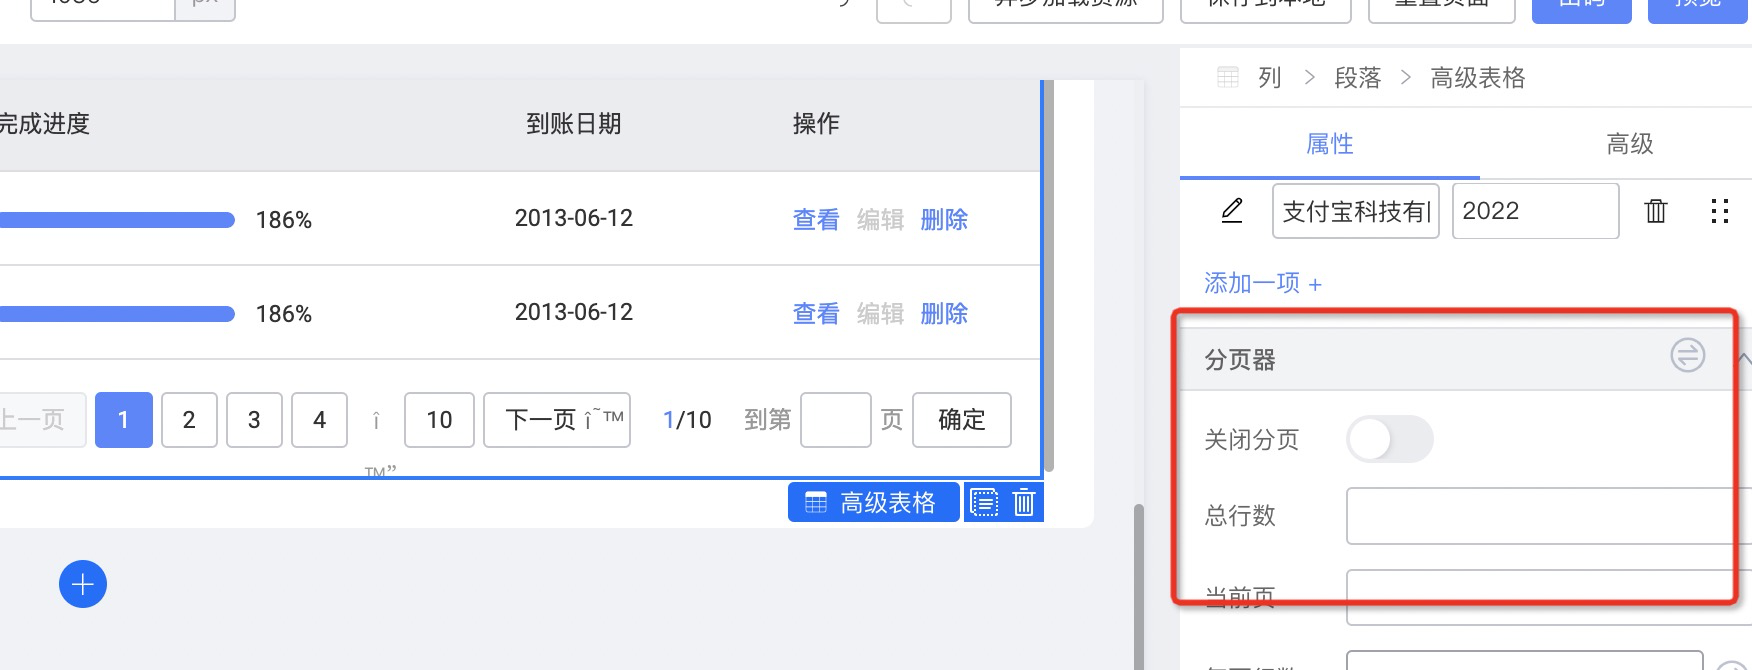This screenshot has height=670, width=1752.
Task: Click the 高级表格 selection label tag
Action: pos(874,502)
